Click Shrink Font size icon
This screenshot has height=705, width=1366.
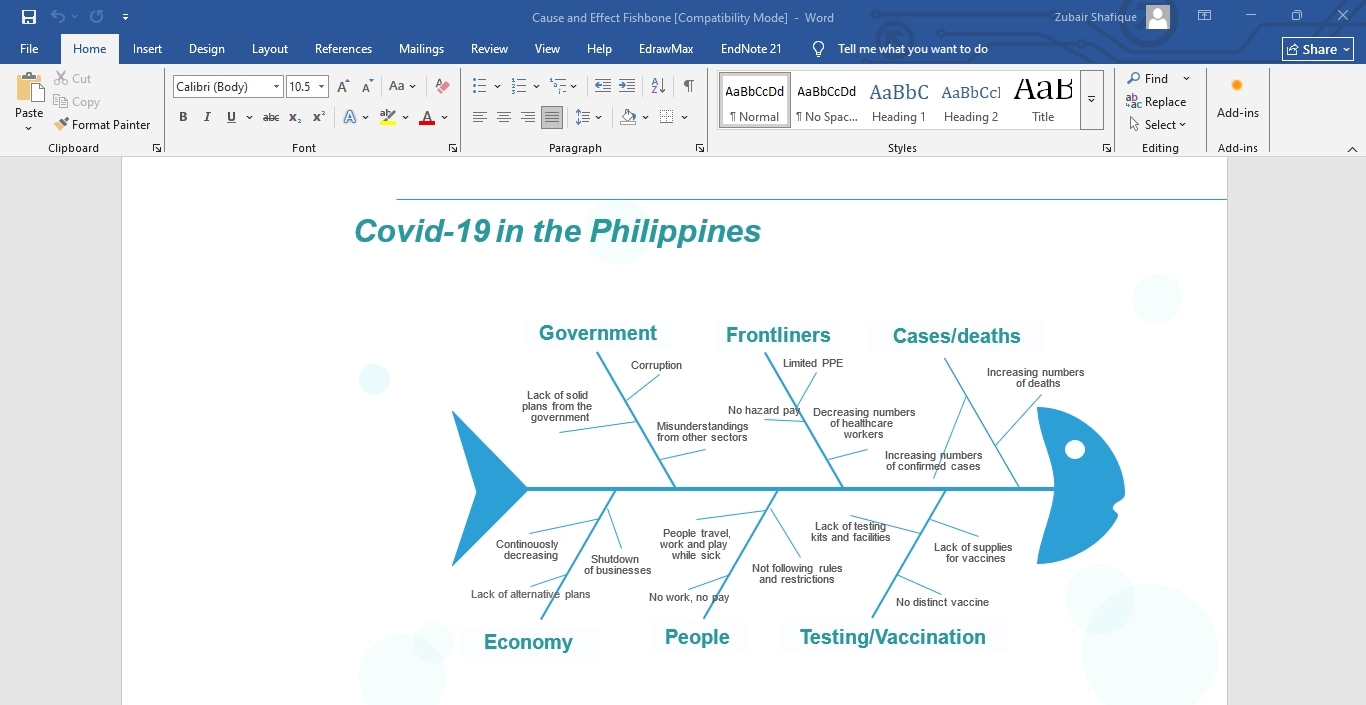(x=367, y=87)
